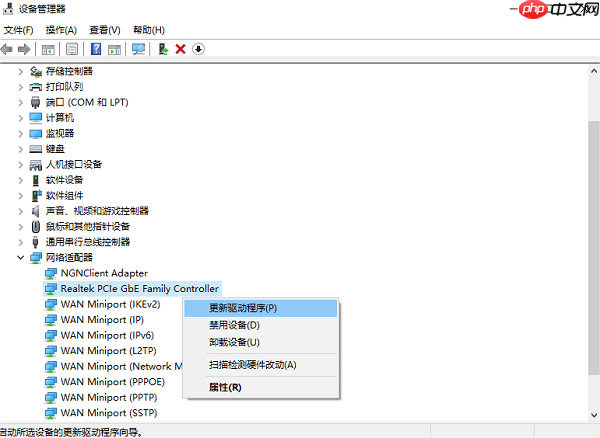Viewport: 600px width, 438px height.
Task: Click the down-arrow disable device icon
Action: pyautogui.click(x=198, y=49)
